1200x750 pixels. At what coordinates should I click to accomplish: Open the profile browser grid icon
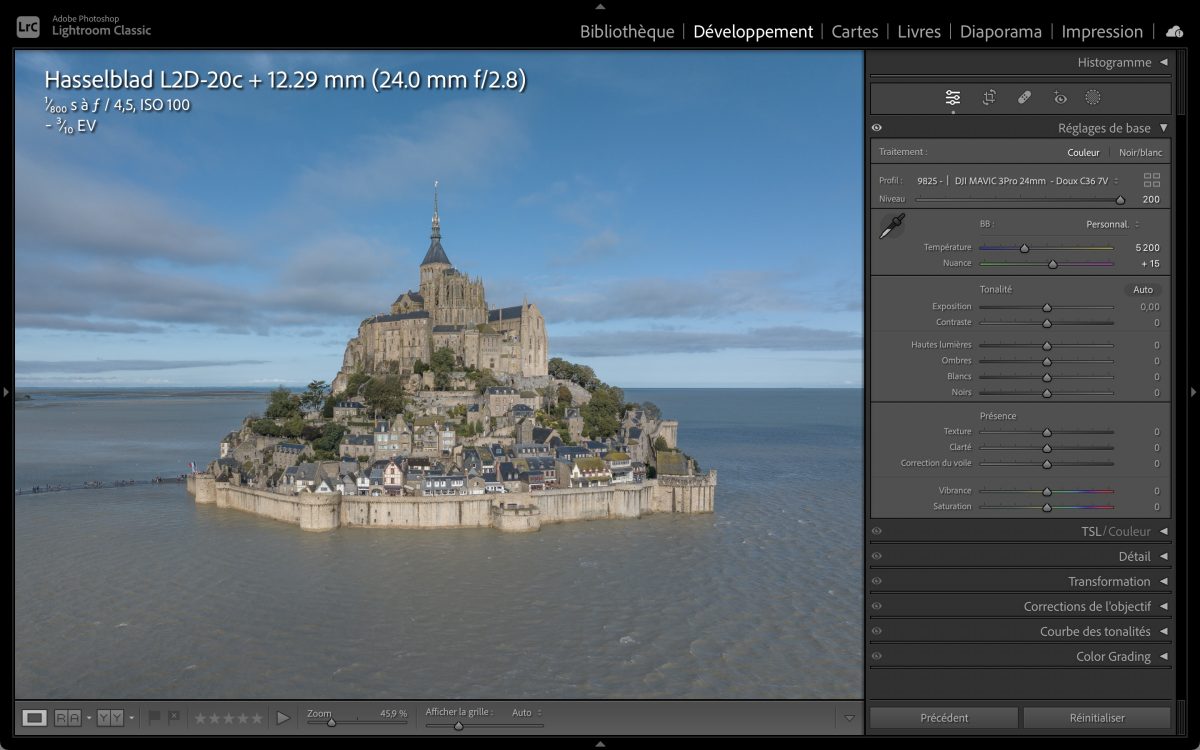1152,180
